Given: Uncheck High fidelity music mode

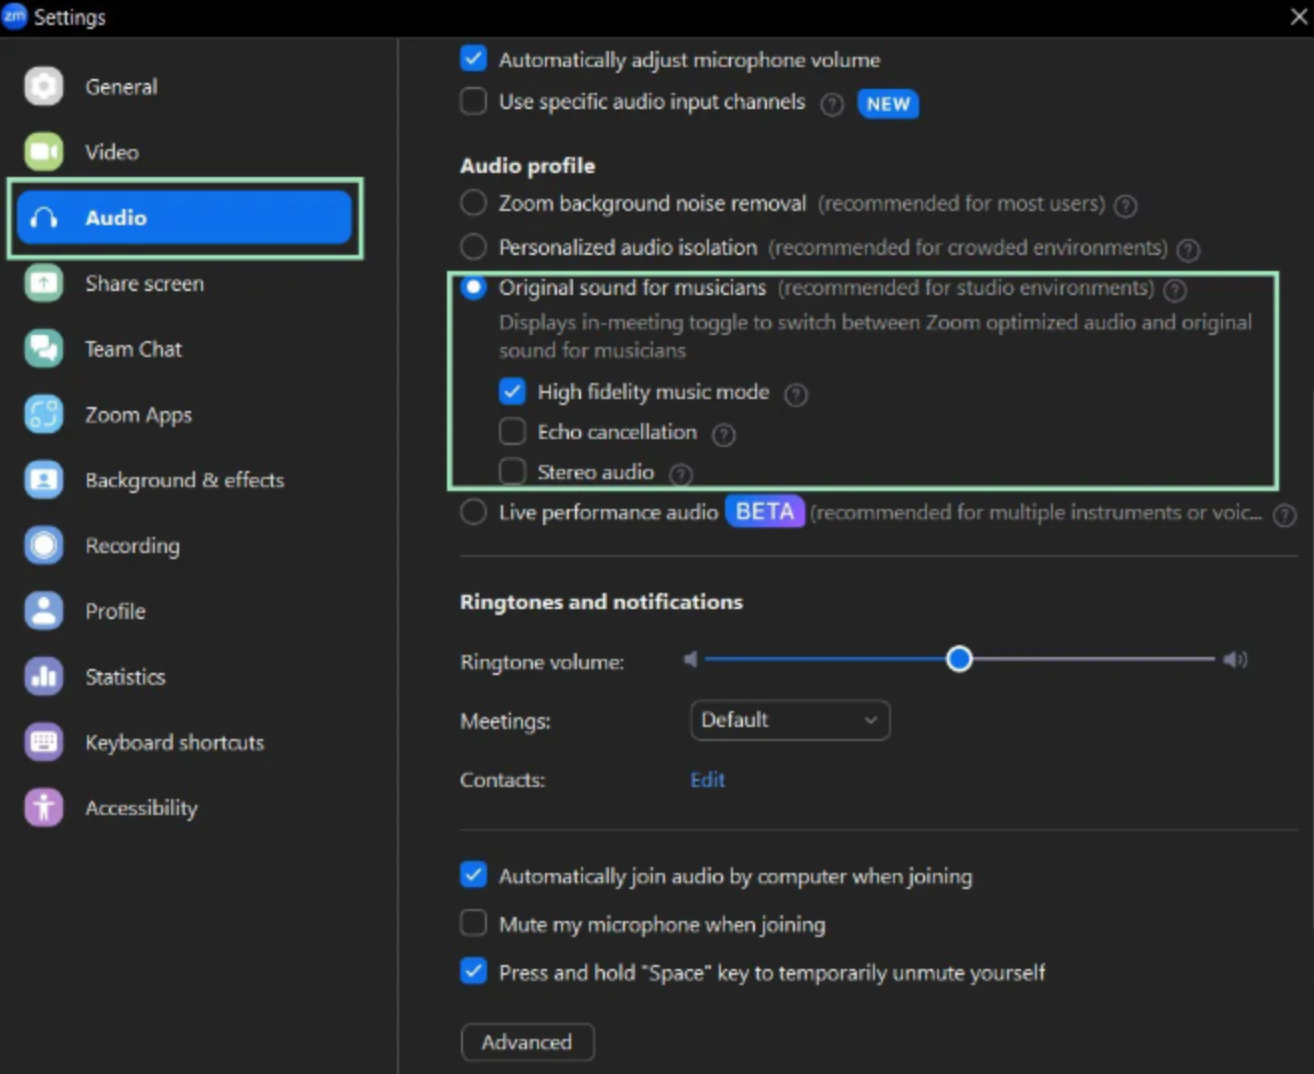Looking at the screenshot, I should (x=512, y=391).
